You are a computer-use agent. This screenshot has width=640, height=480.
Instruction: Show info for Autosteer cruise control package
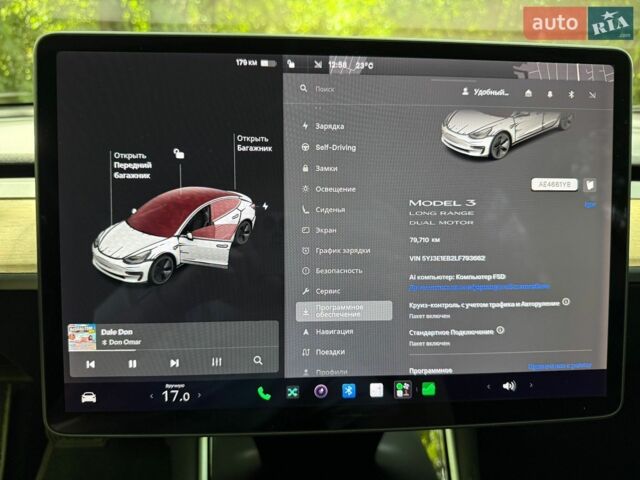pyautogui.click(x=566, y=302)
